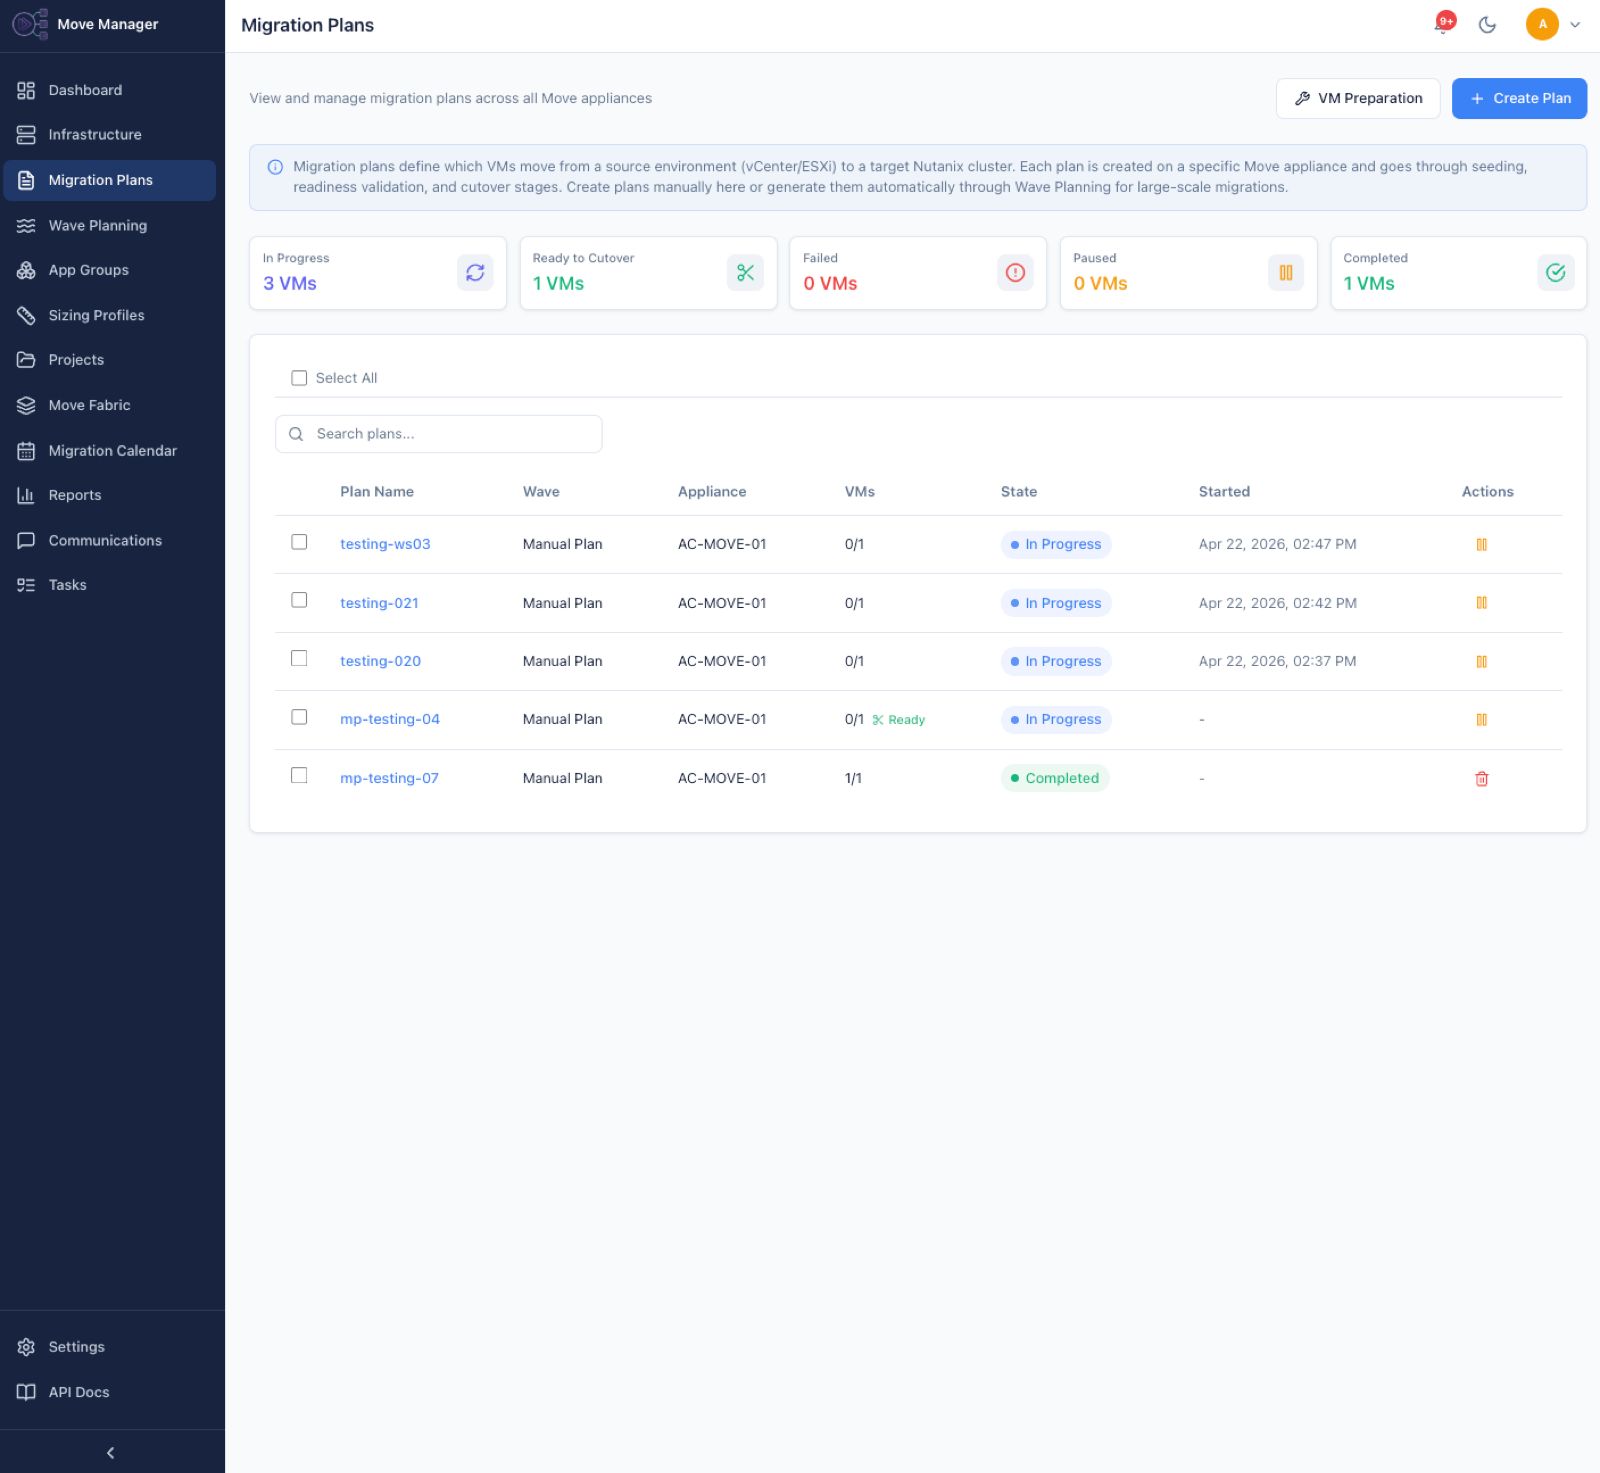Image resolution: width=1600 pixels, height=1473 pixels.
Task: Click the Ready to Cutover scissors icon
Action: click(745, 272)
